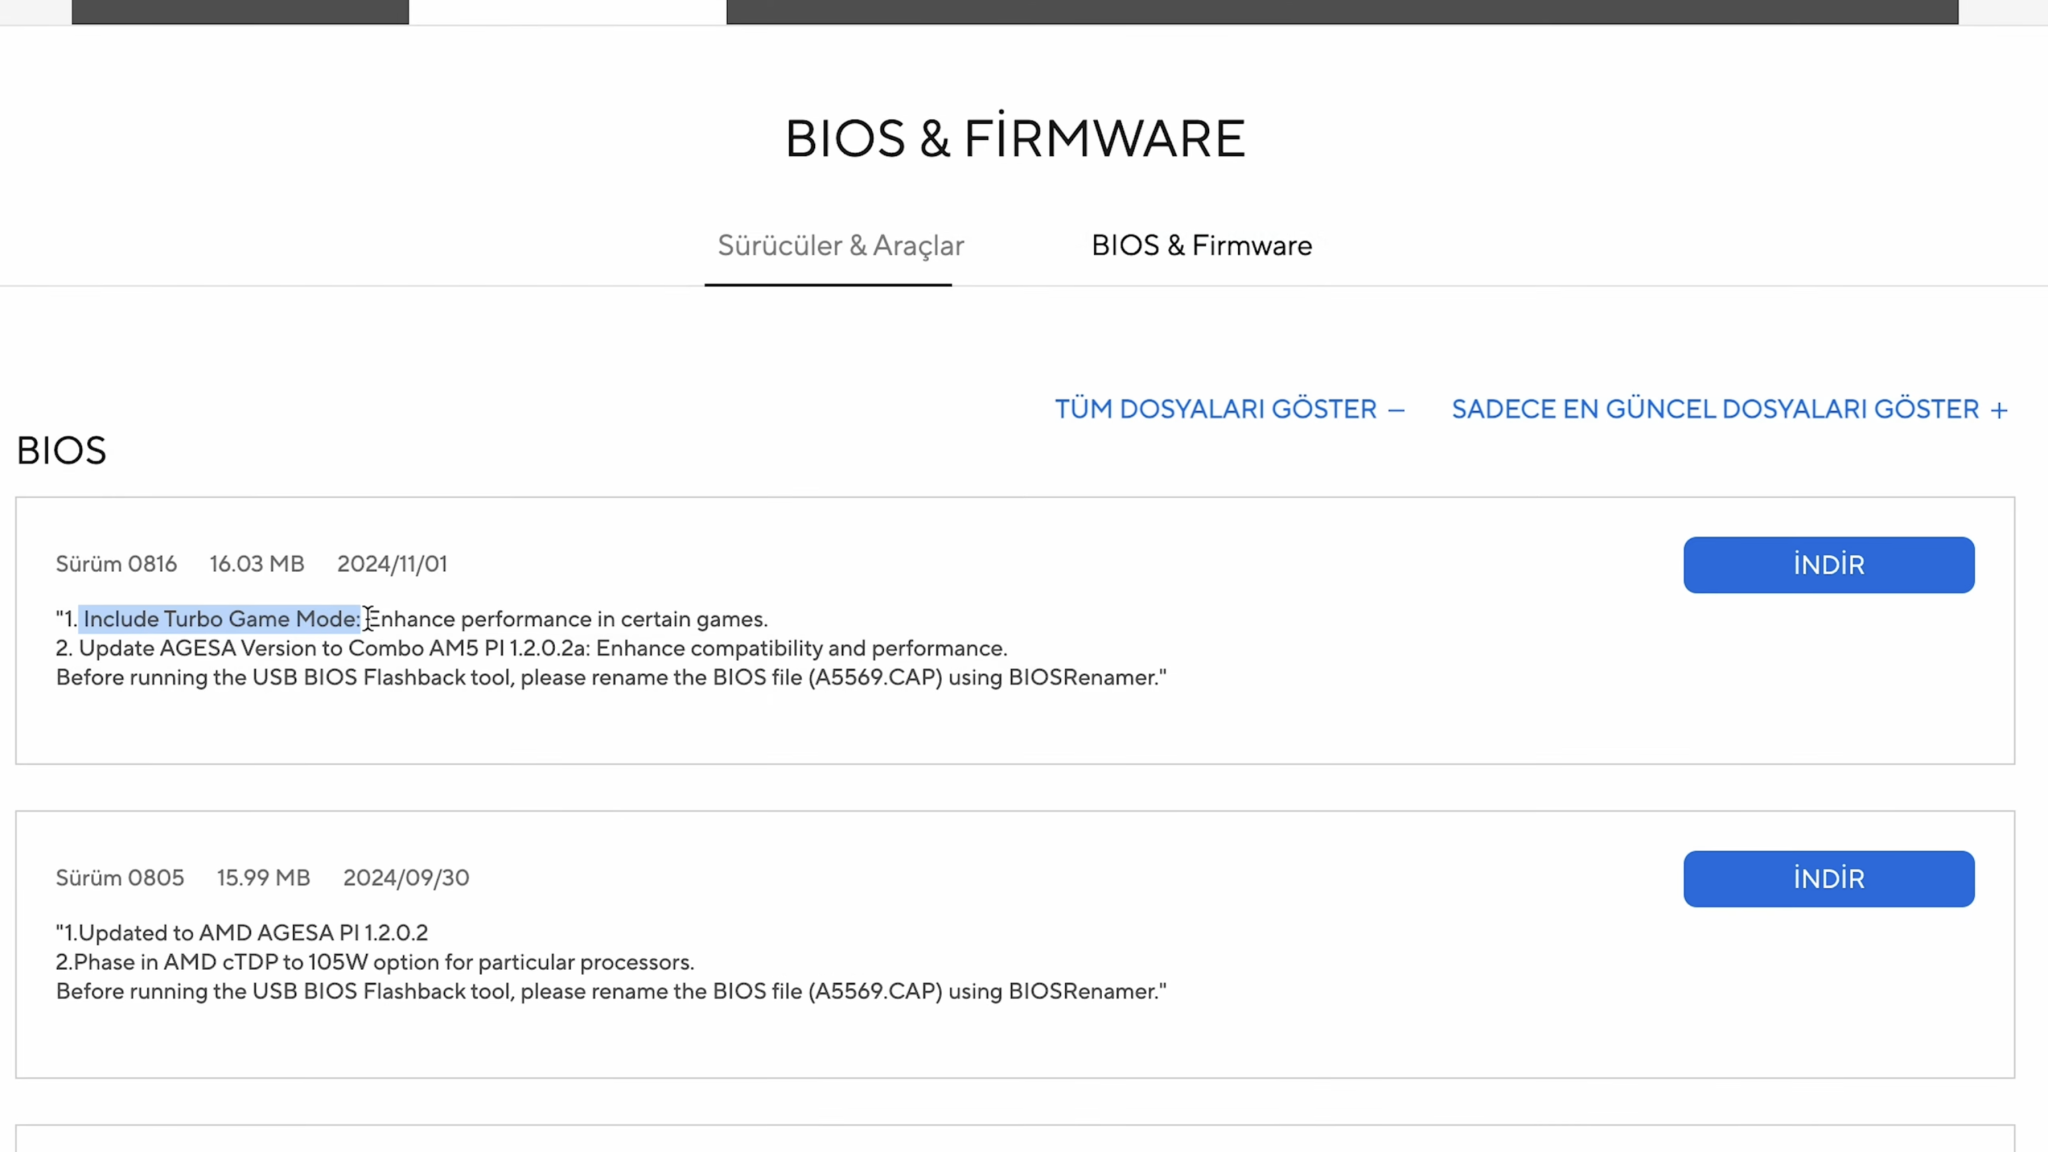
Task: Click the 16.03 MB file size
Action: point(257,564)
